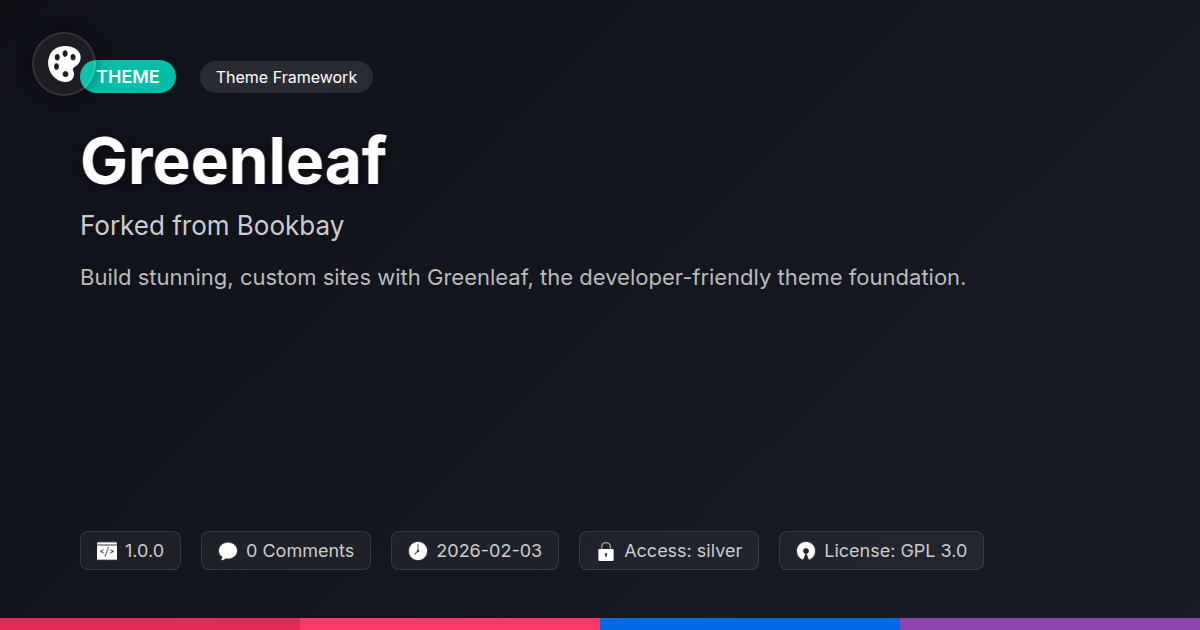Image resolution: width=1200 pixels, height=630 pixels.
Task: Click the pink color bar segment
Action: coord(450,623)
